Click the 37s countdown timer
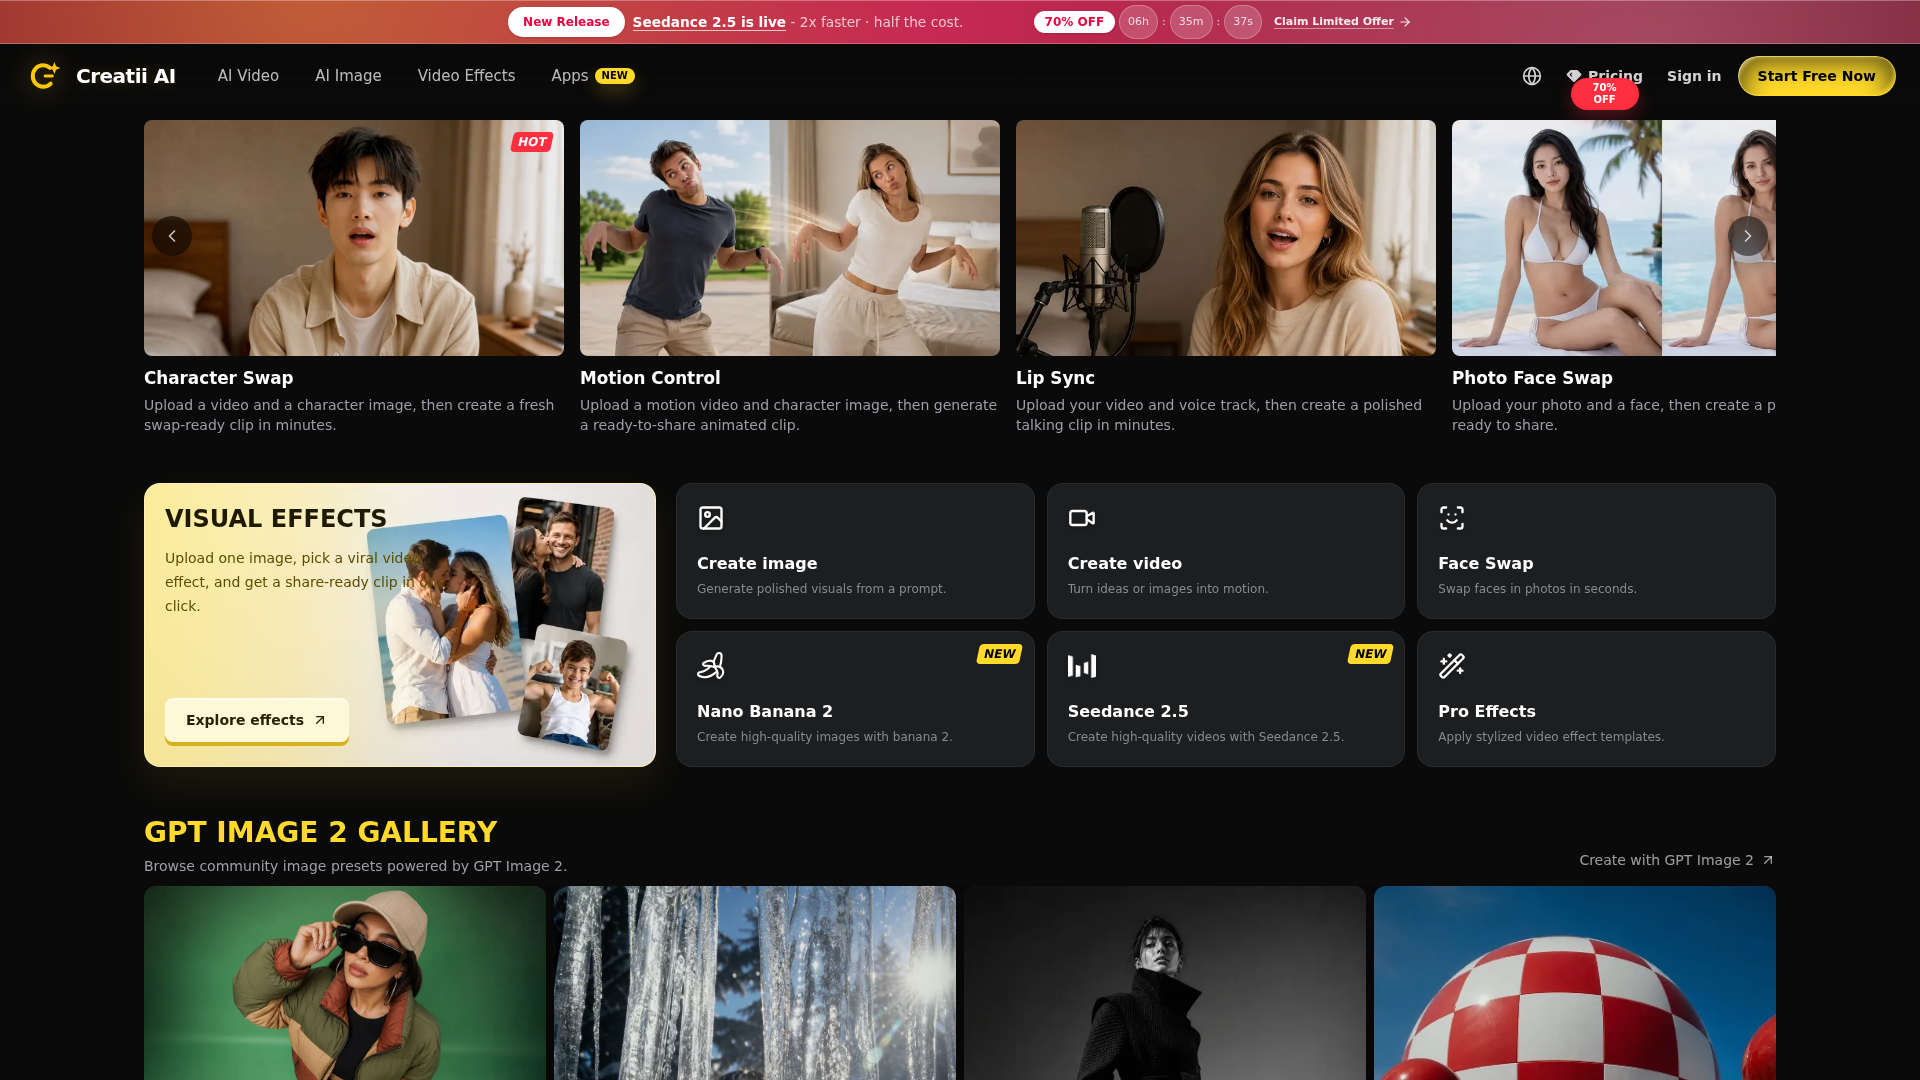Image resolution: width=1920 pixels, height=1080 pixels. coord(1243,22)
